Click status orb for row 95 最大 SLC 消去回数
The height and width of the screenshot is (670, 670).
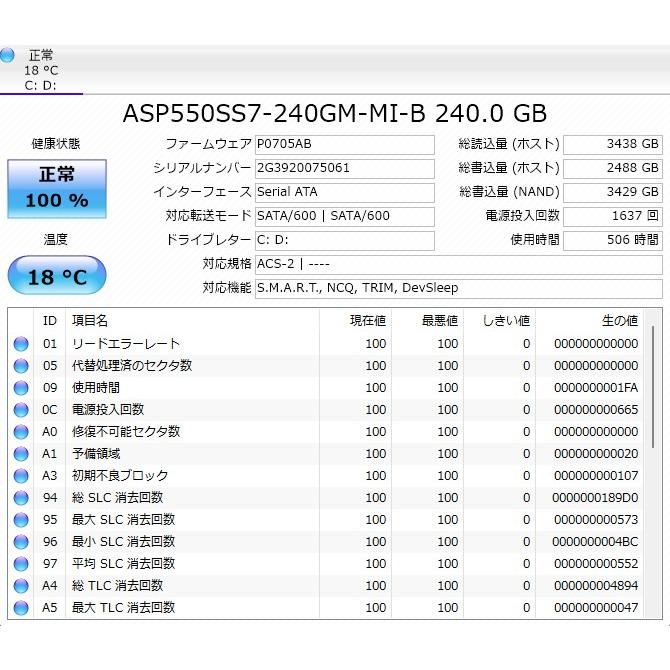point(21,520)
